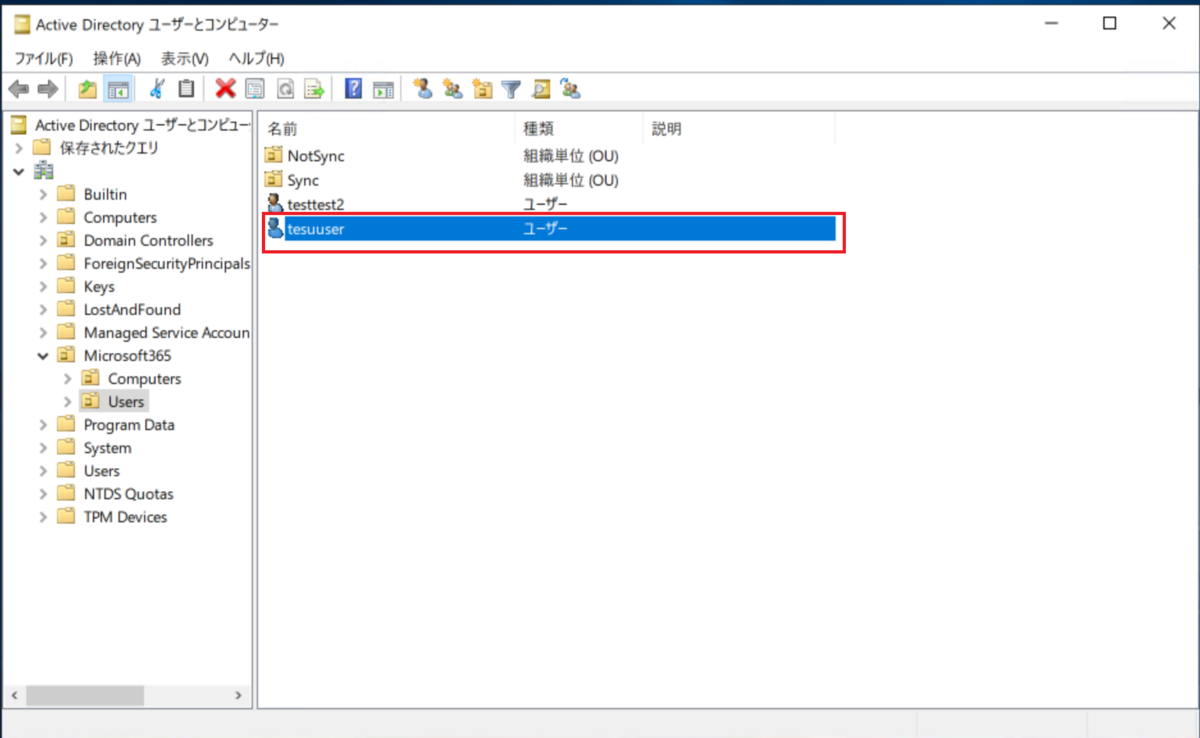The width and height of the screenshot is (1200, 738).
Task: Refresh the view using the toolbar
Action: 284,89
